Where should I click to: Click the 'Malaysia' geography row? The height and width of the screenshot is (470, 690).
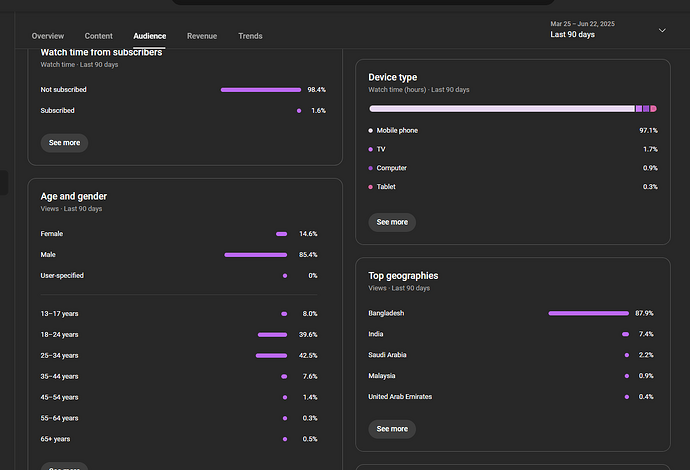click(511, 376)
